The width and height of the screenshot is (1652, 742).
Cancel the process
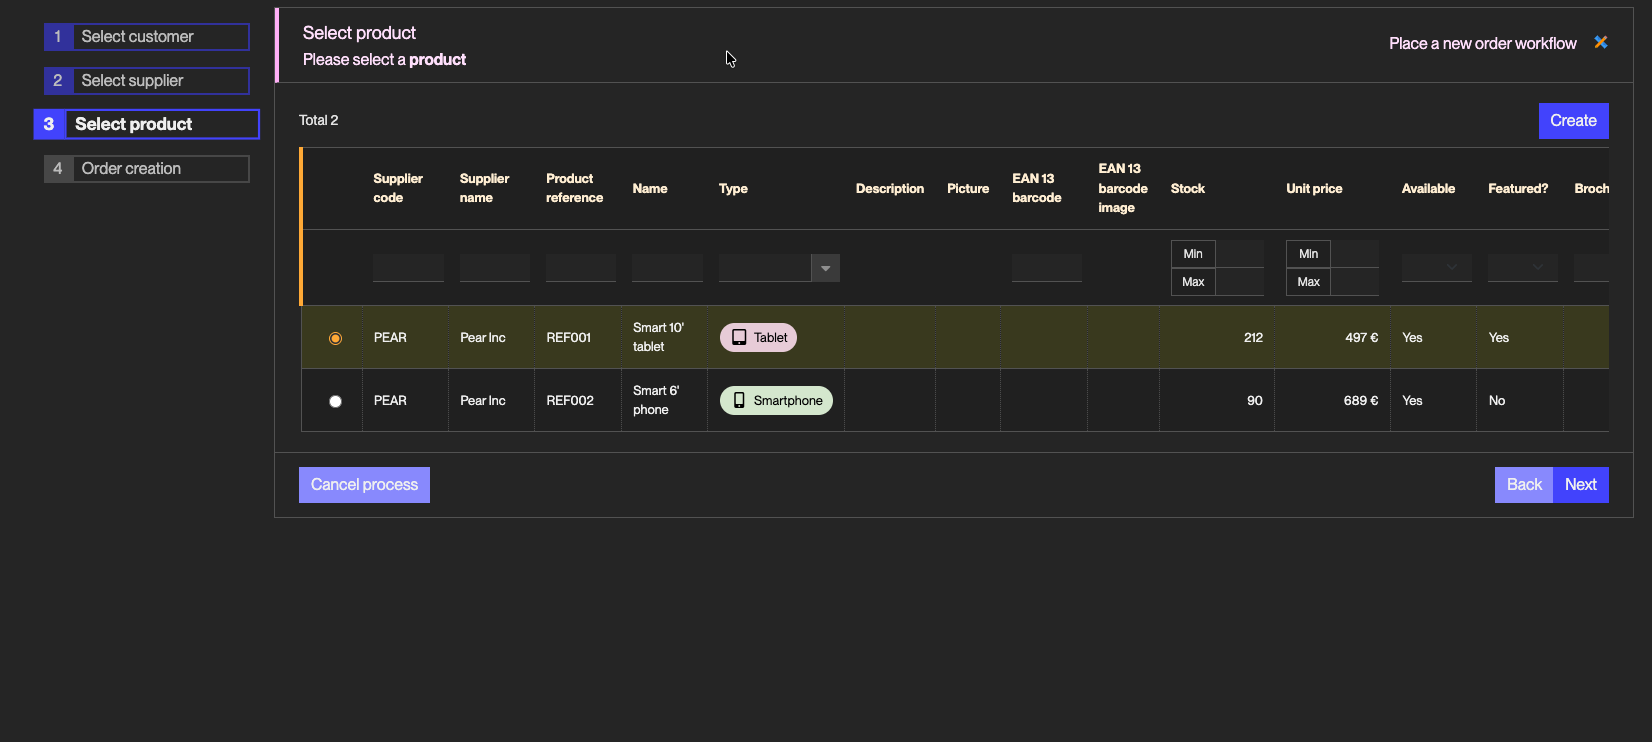(x=364, y=485)
